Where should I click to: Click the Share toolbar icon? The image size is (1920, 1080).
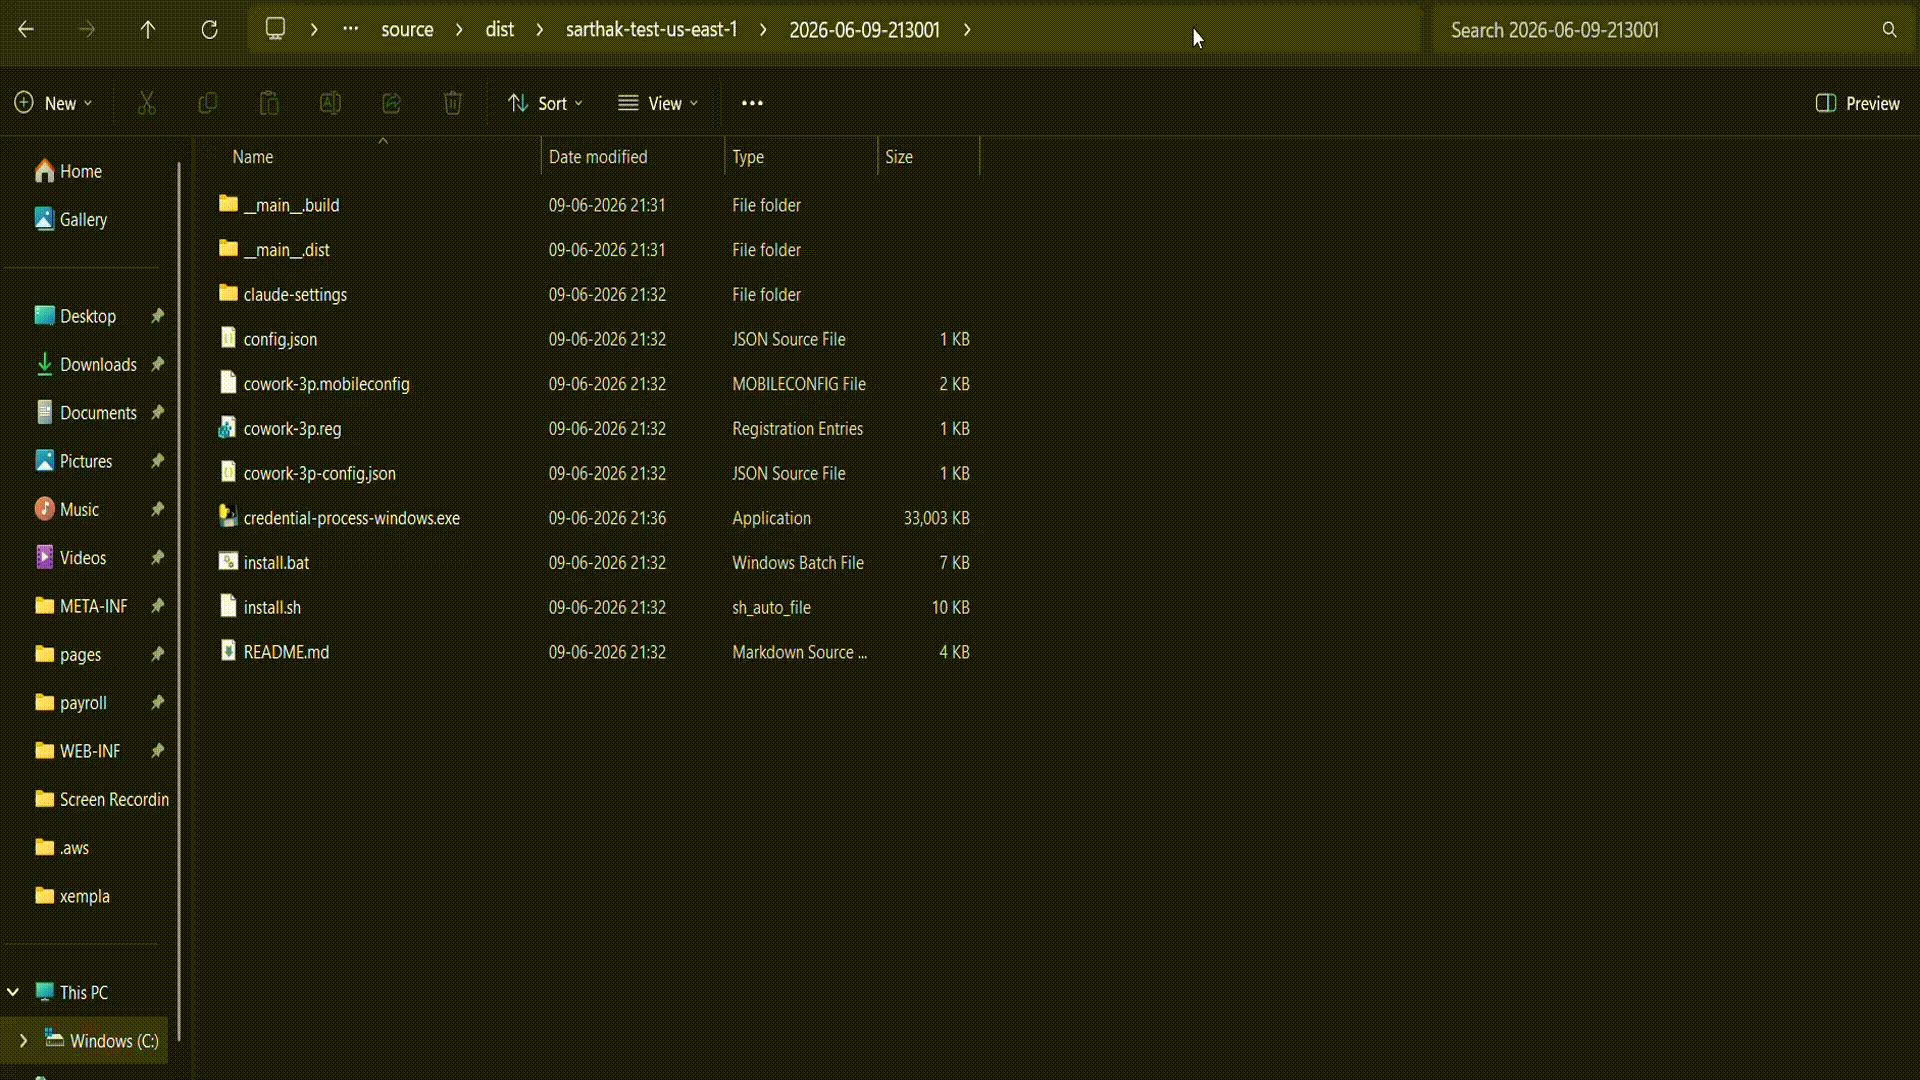pyautogui.click(x=391, y=103)
